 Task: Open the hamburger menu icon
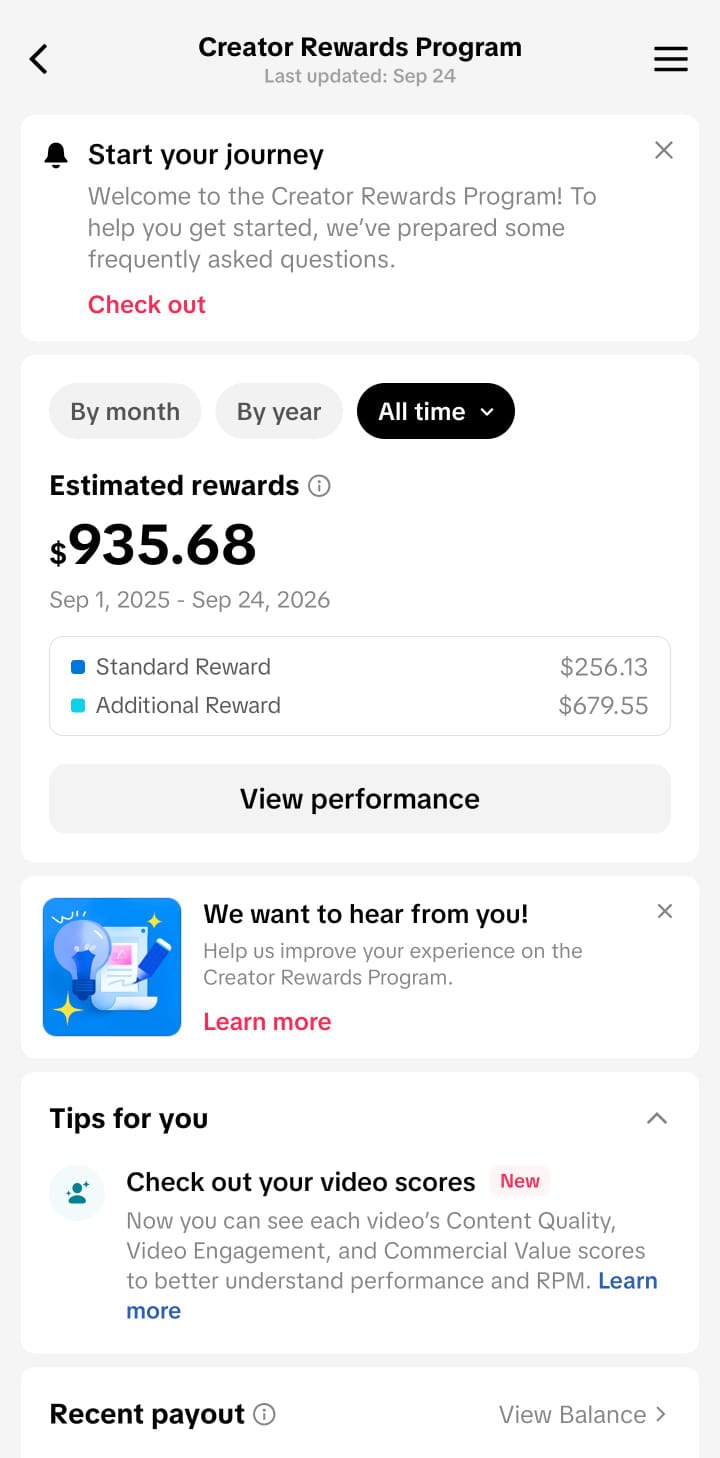pos(671,59)
